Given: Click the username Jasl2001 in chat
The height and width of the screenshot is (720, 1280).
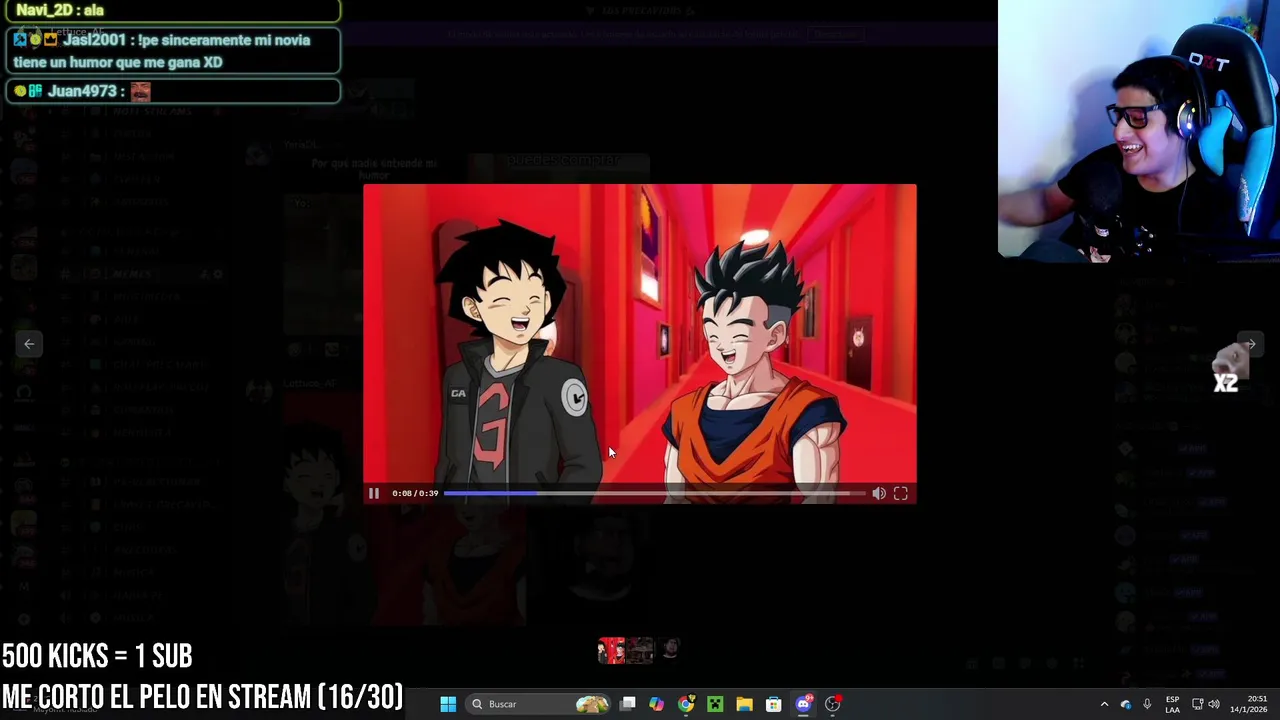Looking at the screenshot, I should pyautogui.click(x=94, y=40).
